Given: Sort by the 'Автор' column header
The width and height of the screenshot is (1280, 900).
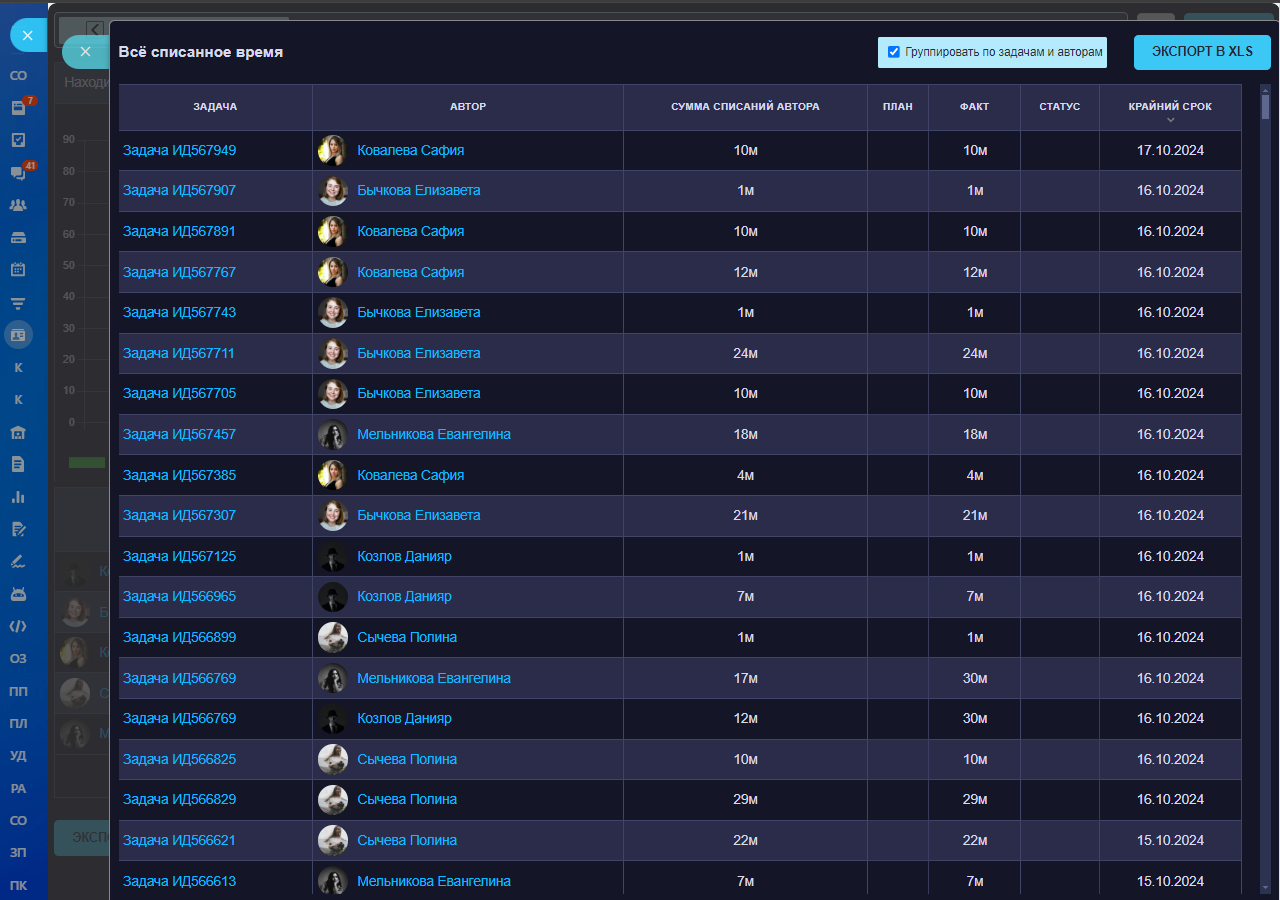Looking at the screenshot, I should 468,107.
